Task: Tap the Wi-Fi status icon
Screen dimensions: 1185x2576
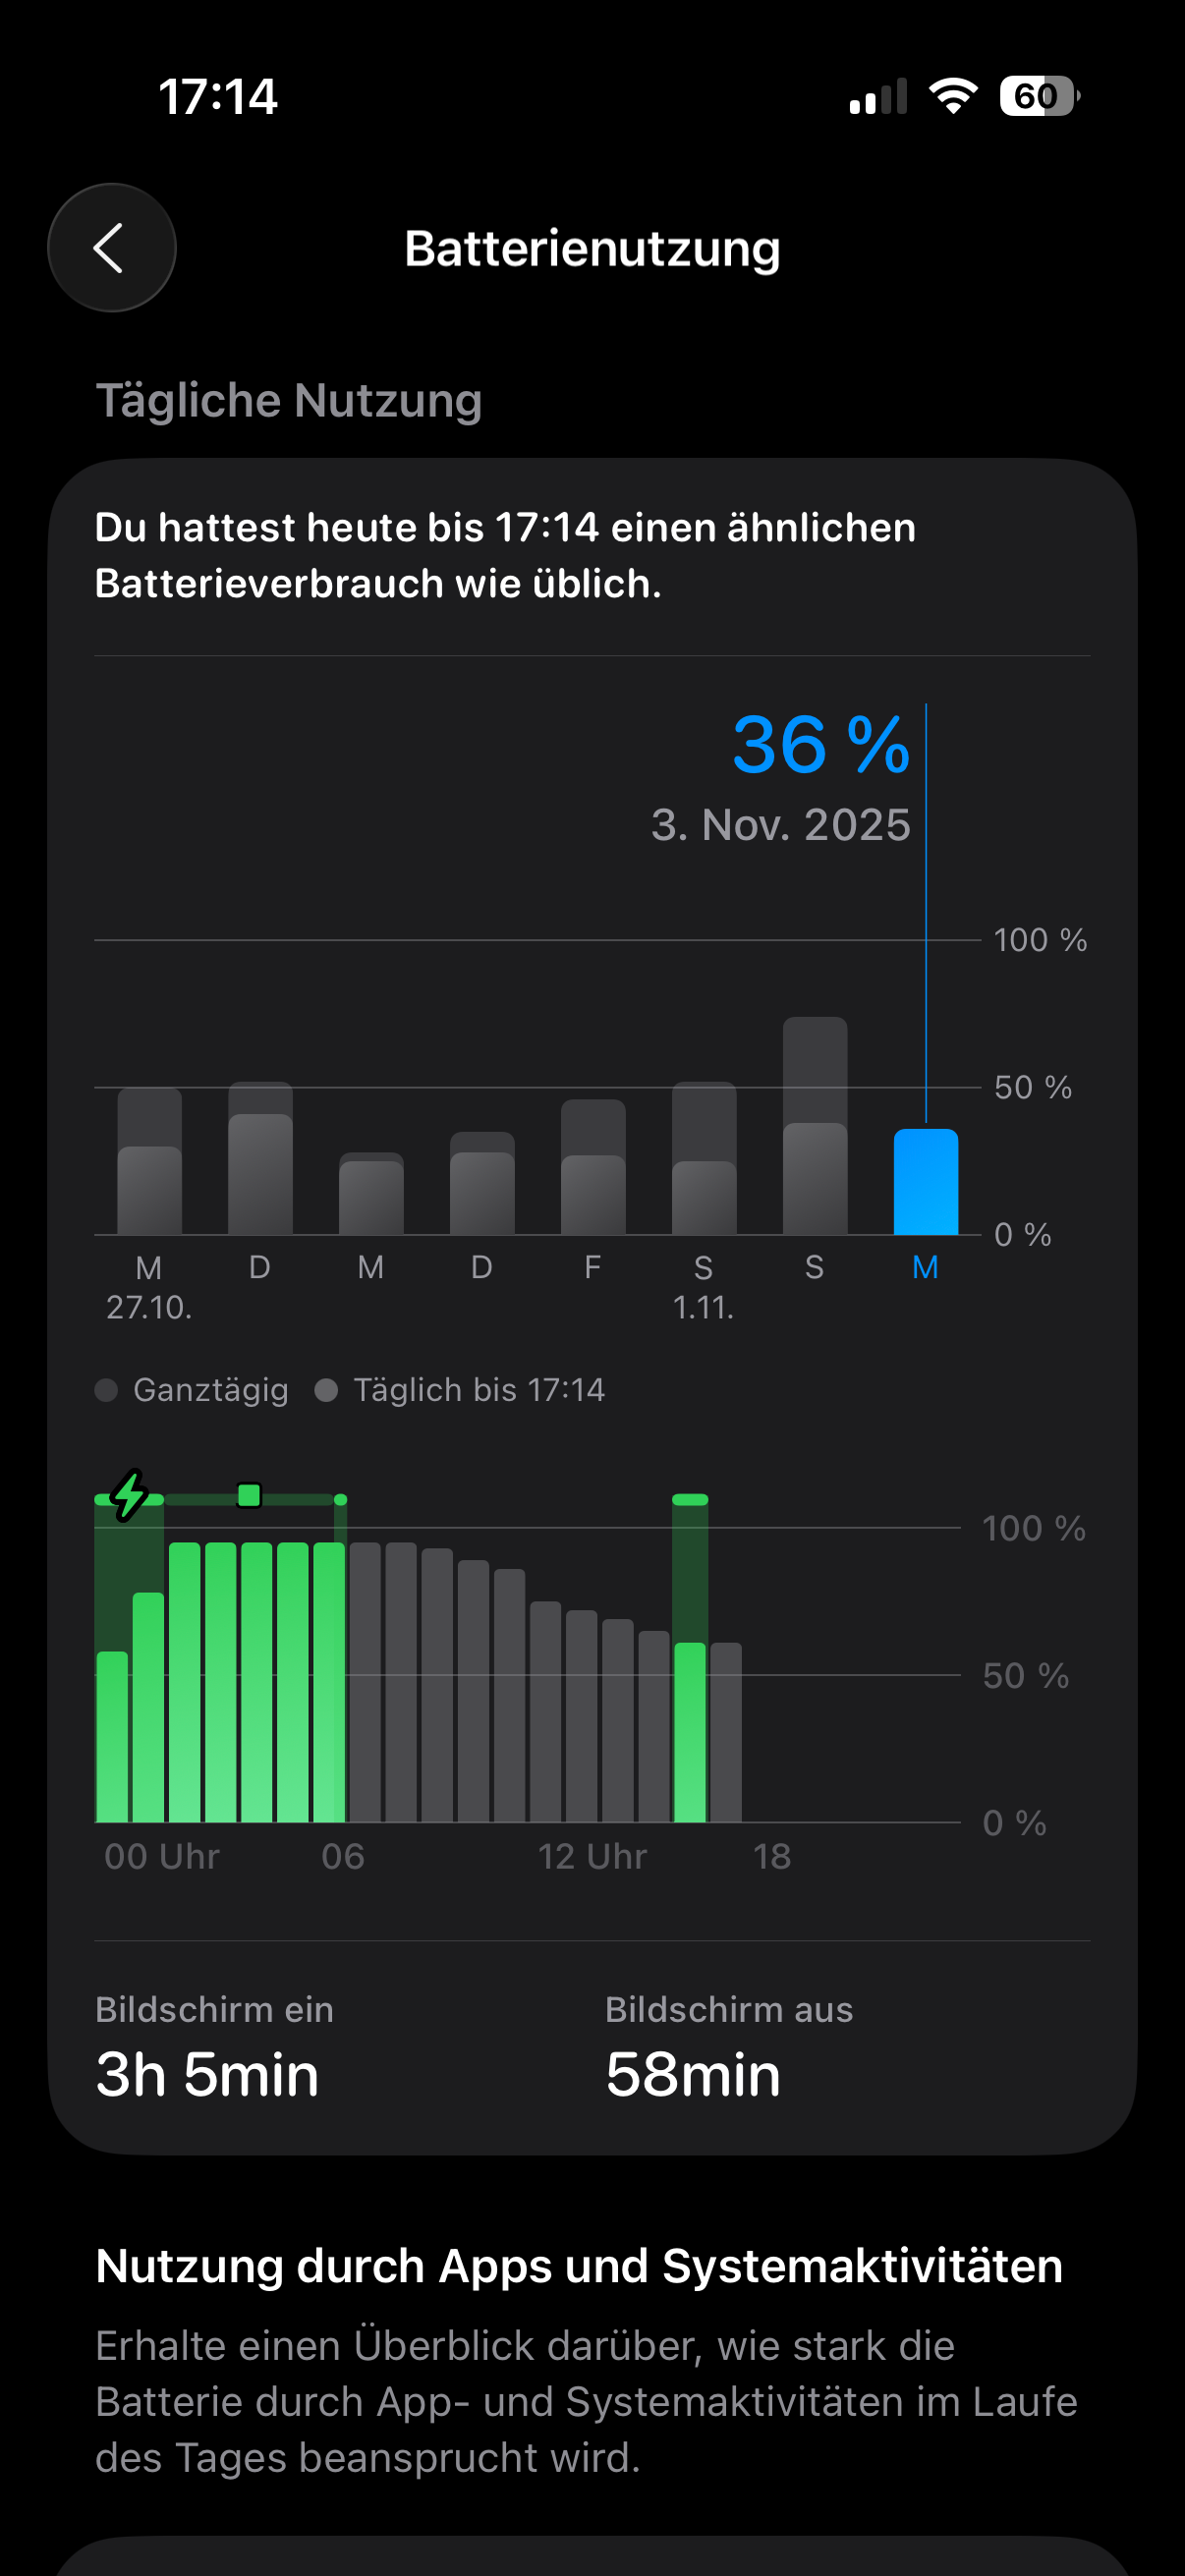Action: click(952, 96)
